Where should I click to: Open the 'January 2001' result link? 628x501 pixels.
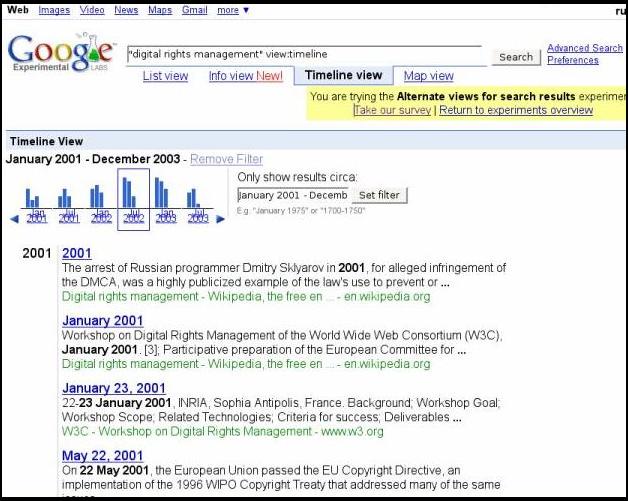coord(103,321)
